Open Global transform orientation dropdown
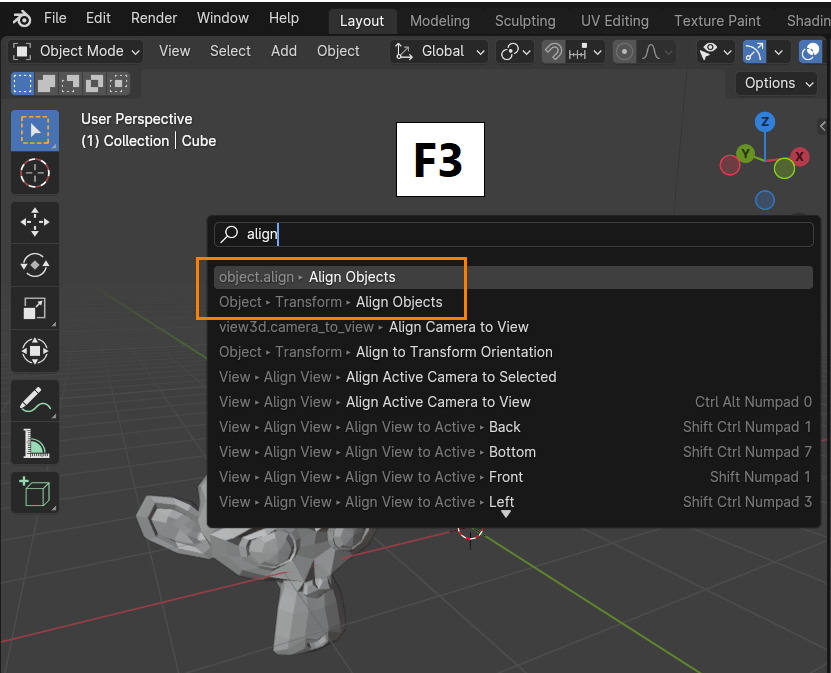 pyautogui.click(x=439, y=51)
